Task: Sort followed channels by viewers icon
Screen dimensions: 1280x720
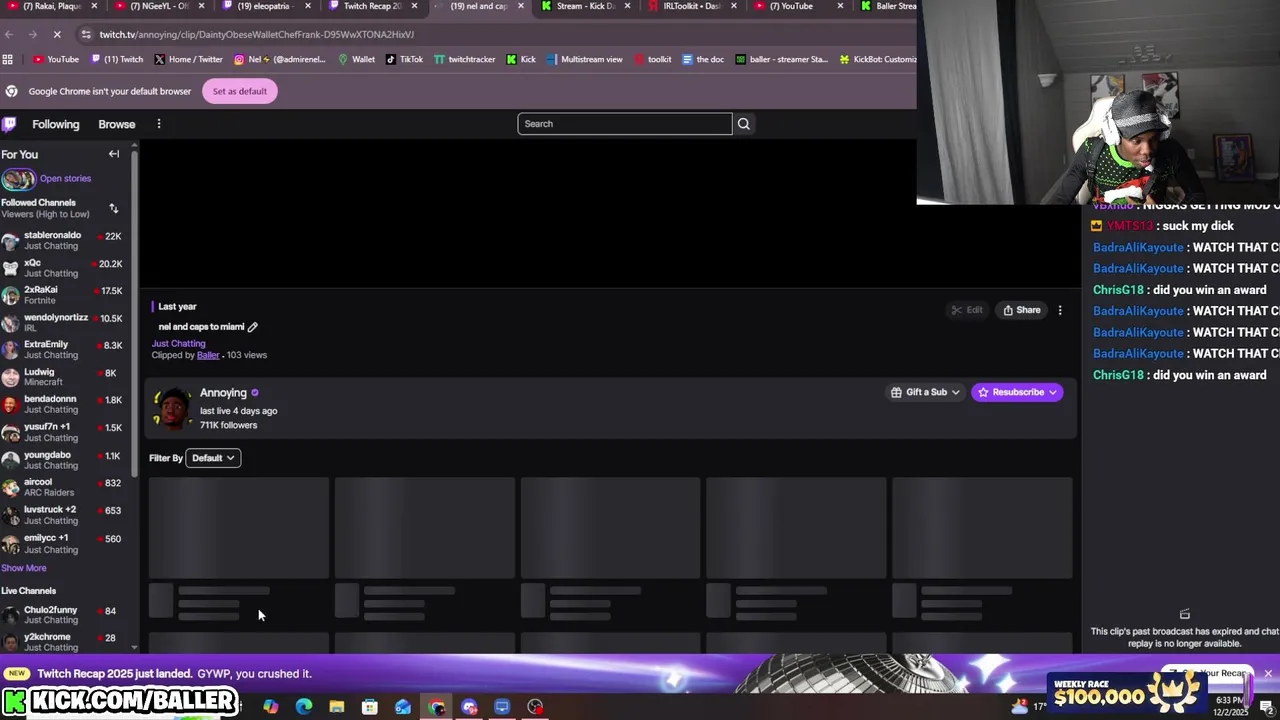Action: pos(114,208)
